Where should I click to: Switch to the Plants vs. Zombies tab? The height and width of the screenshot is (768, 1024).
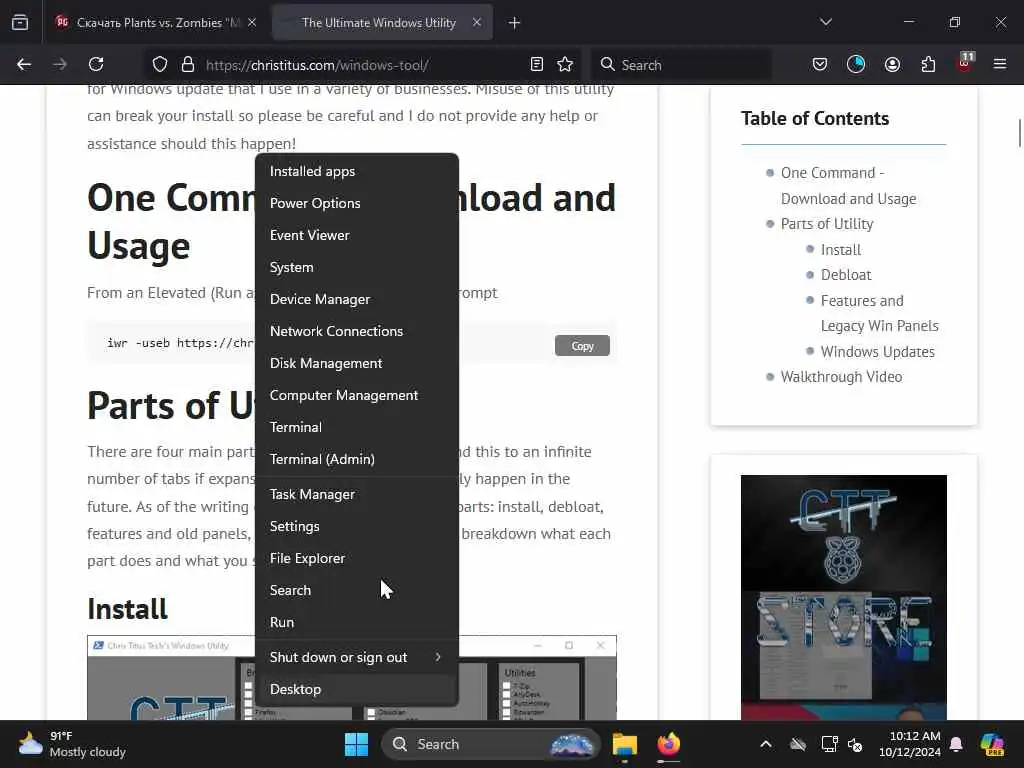coord(157,22)
